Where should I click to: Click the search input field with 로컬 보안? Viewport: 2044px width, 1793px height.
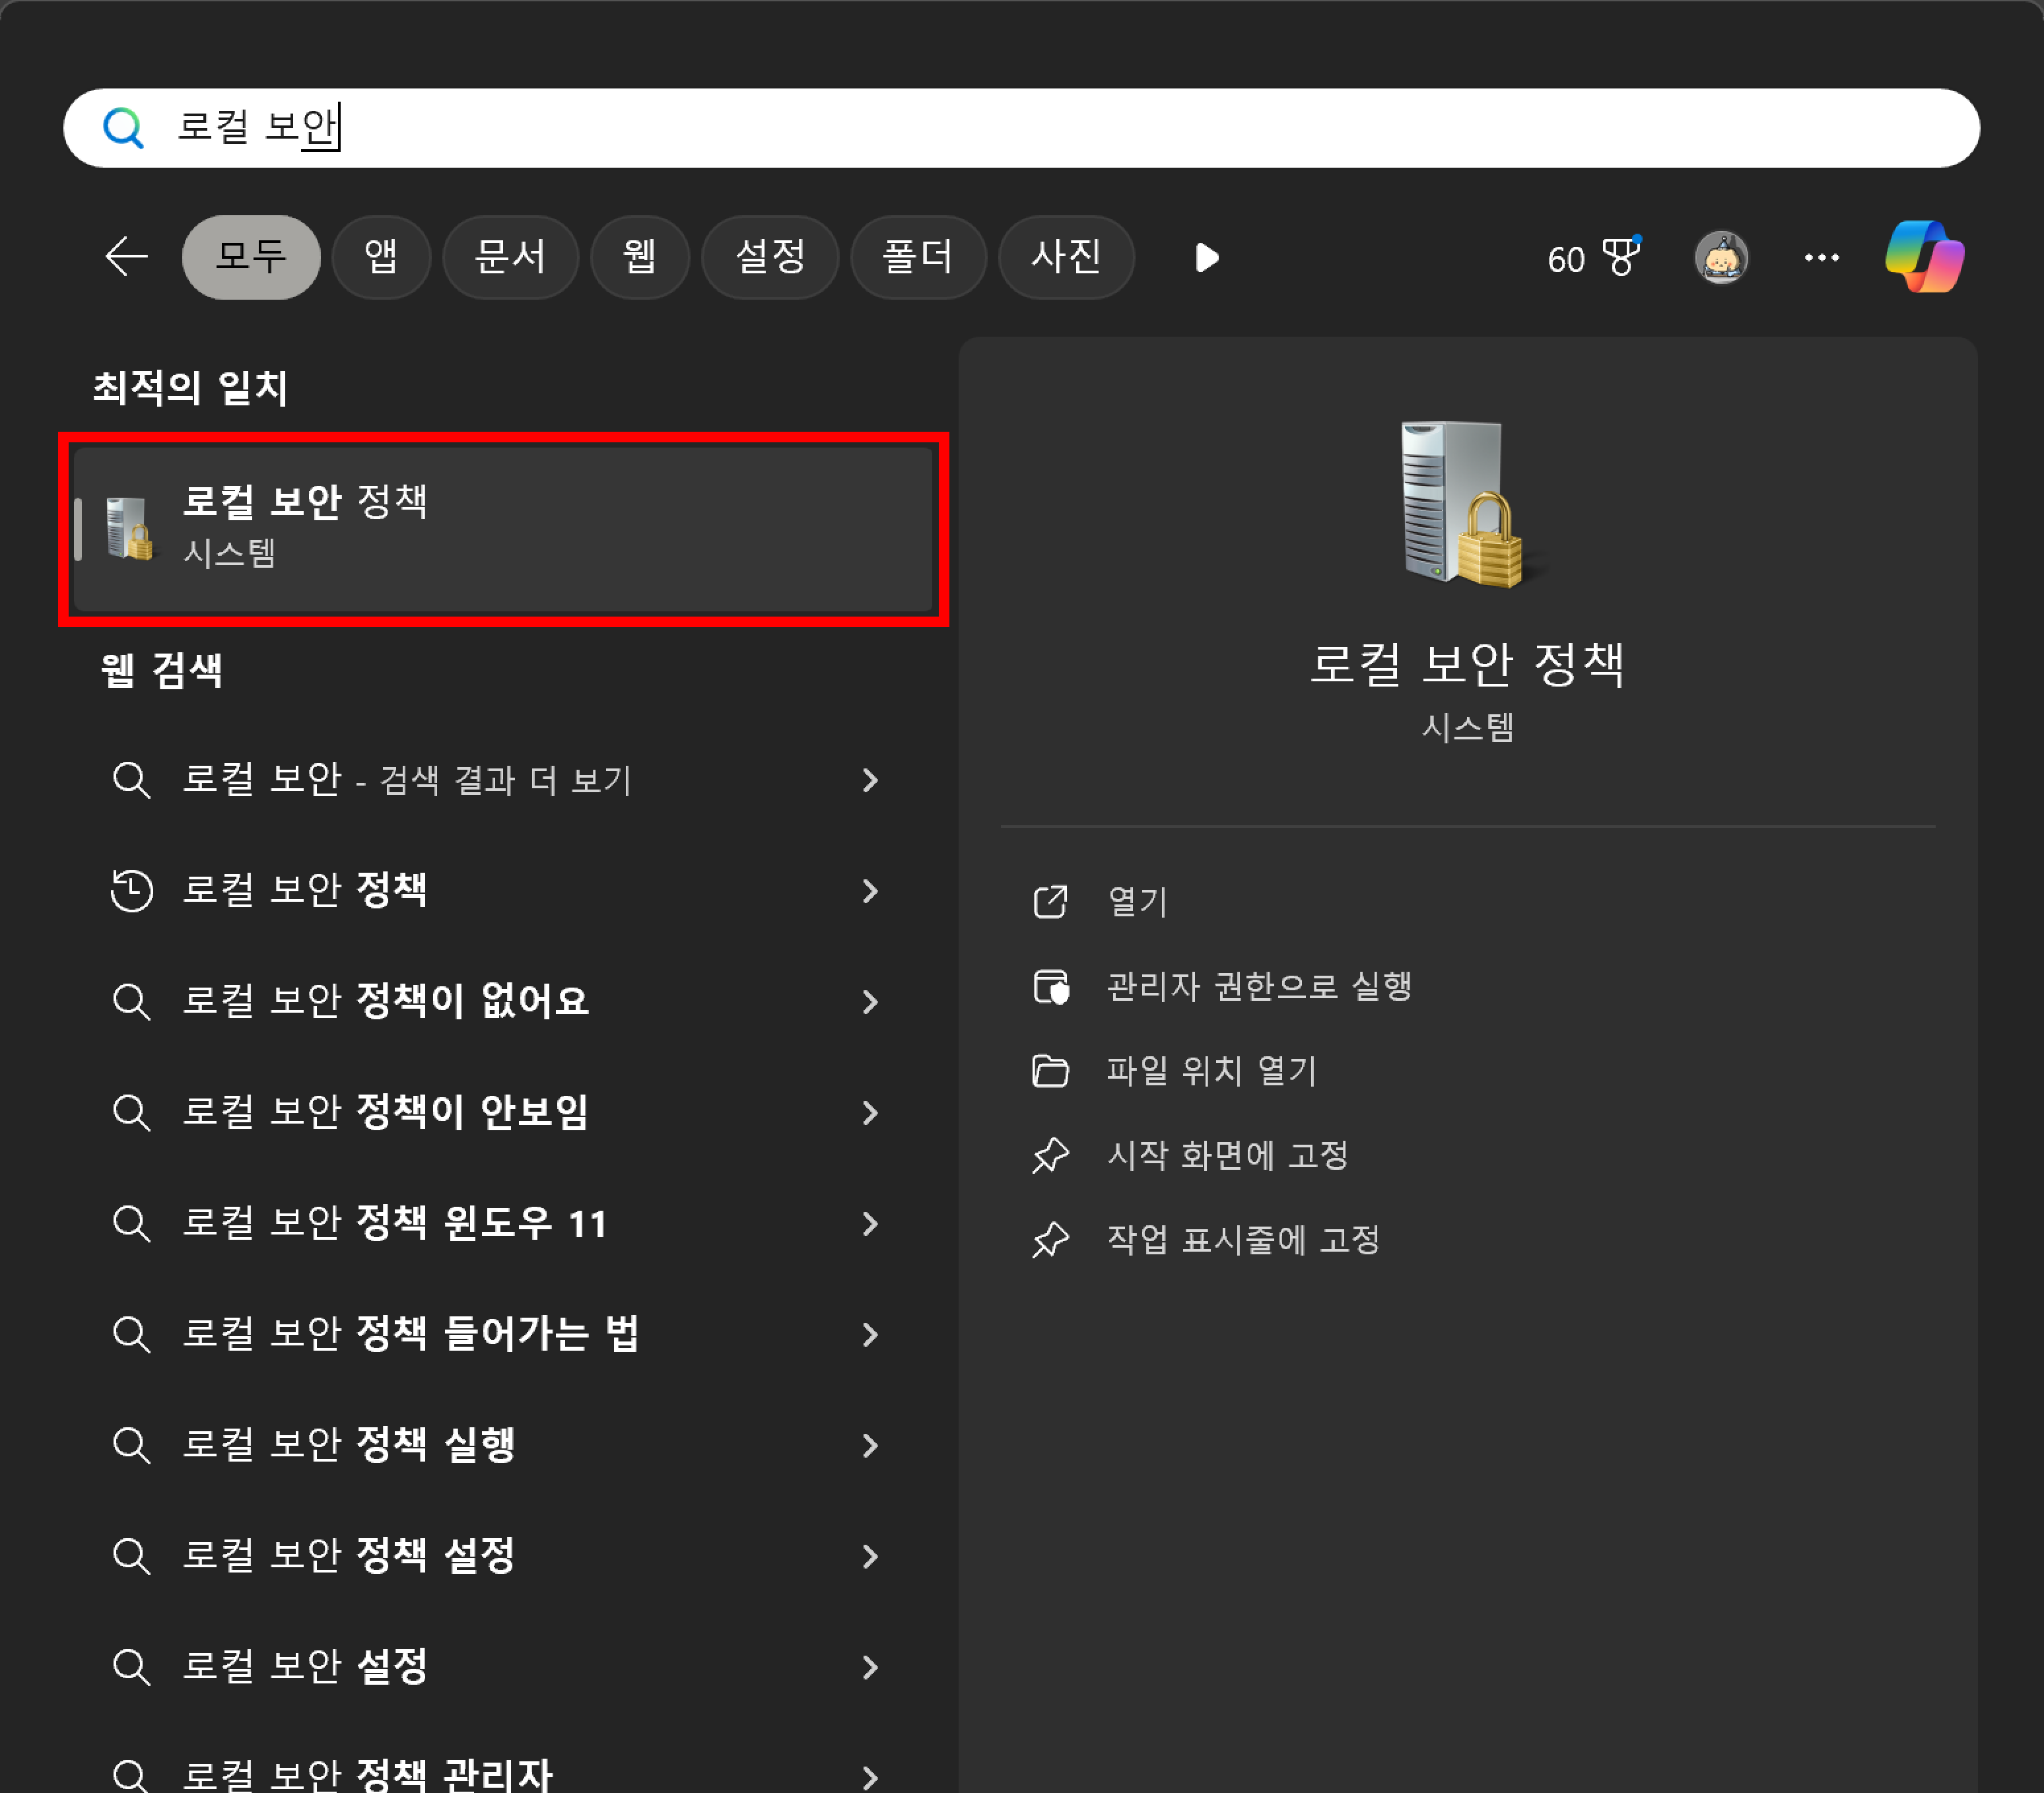pos(1021,128)
